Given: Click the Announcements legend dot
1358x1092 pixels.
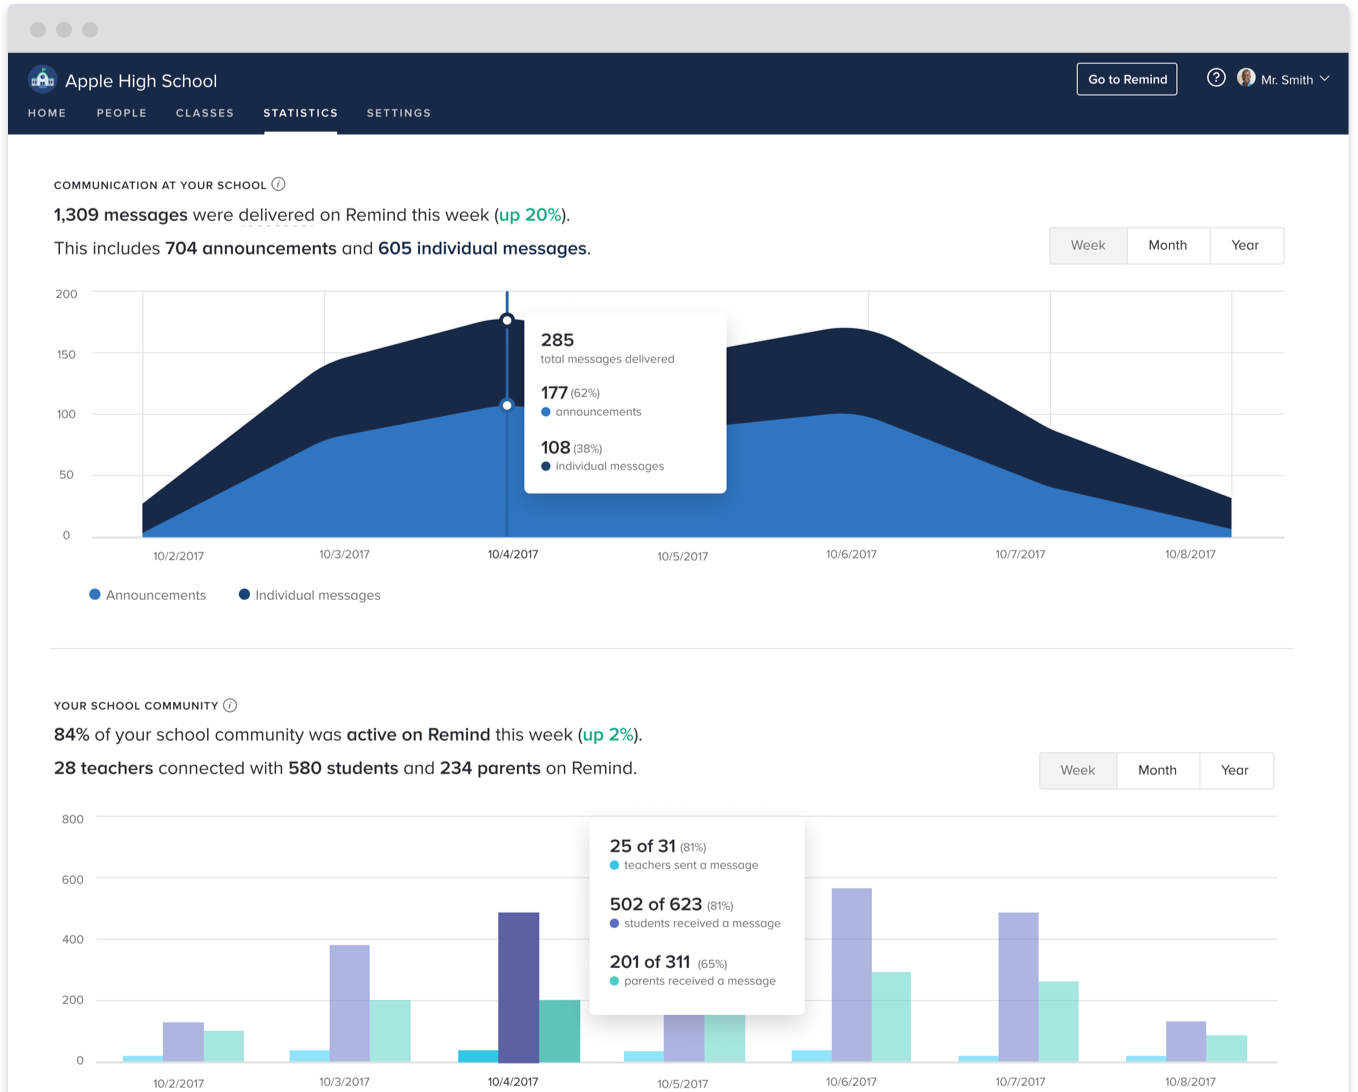Looking at the screenshot, I should [95, 594].
